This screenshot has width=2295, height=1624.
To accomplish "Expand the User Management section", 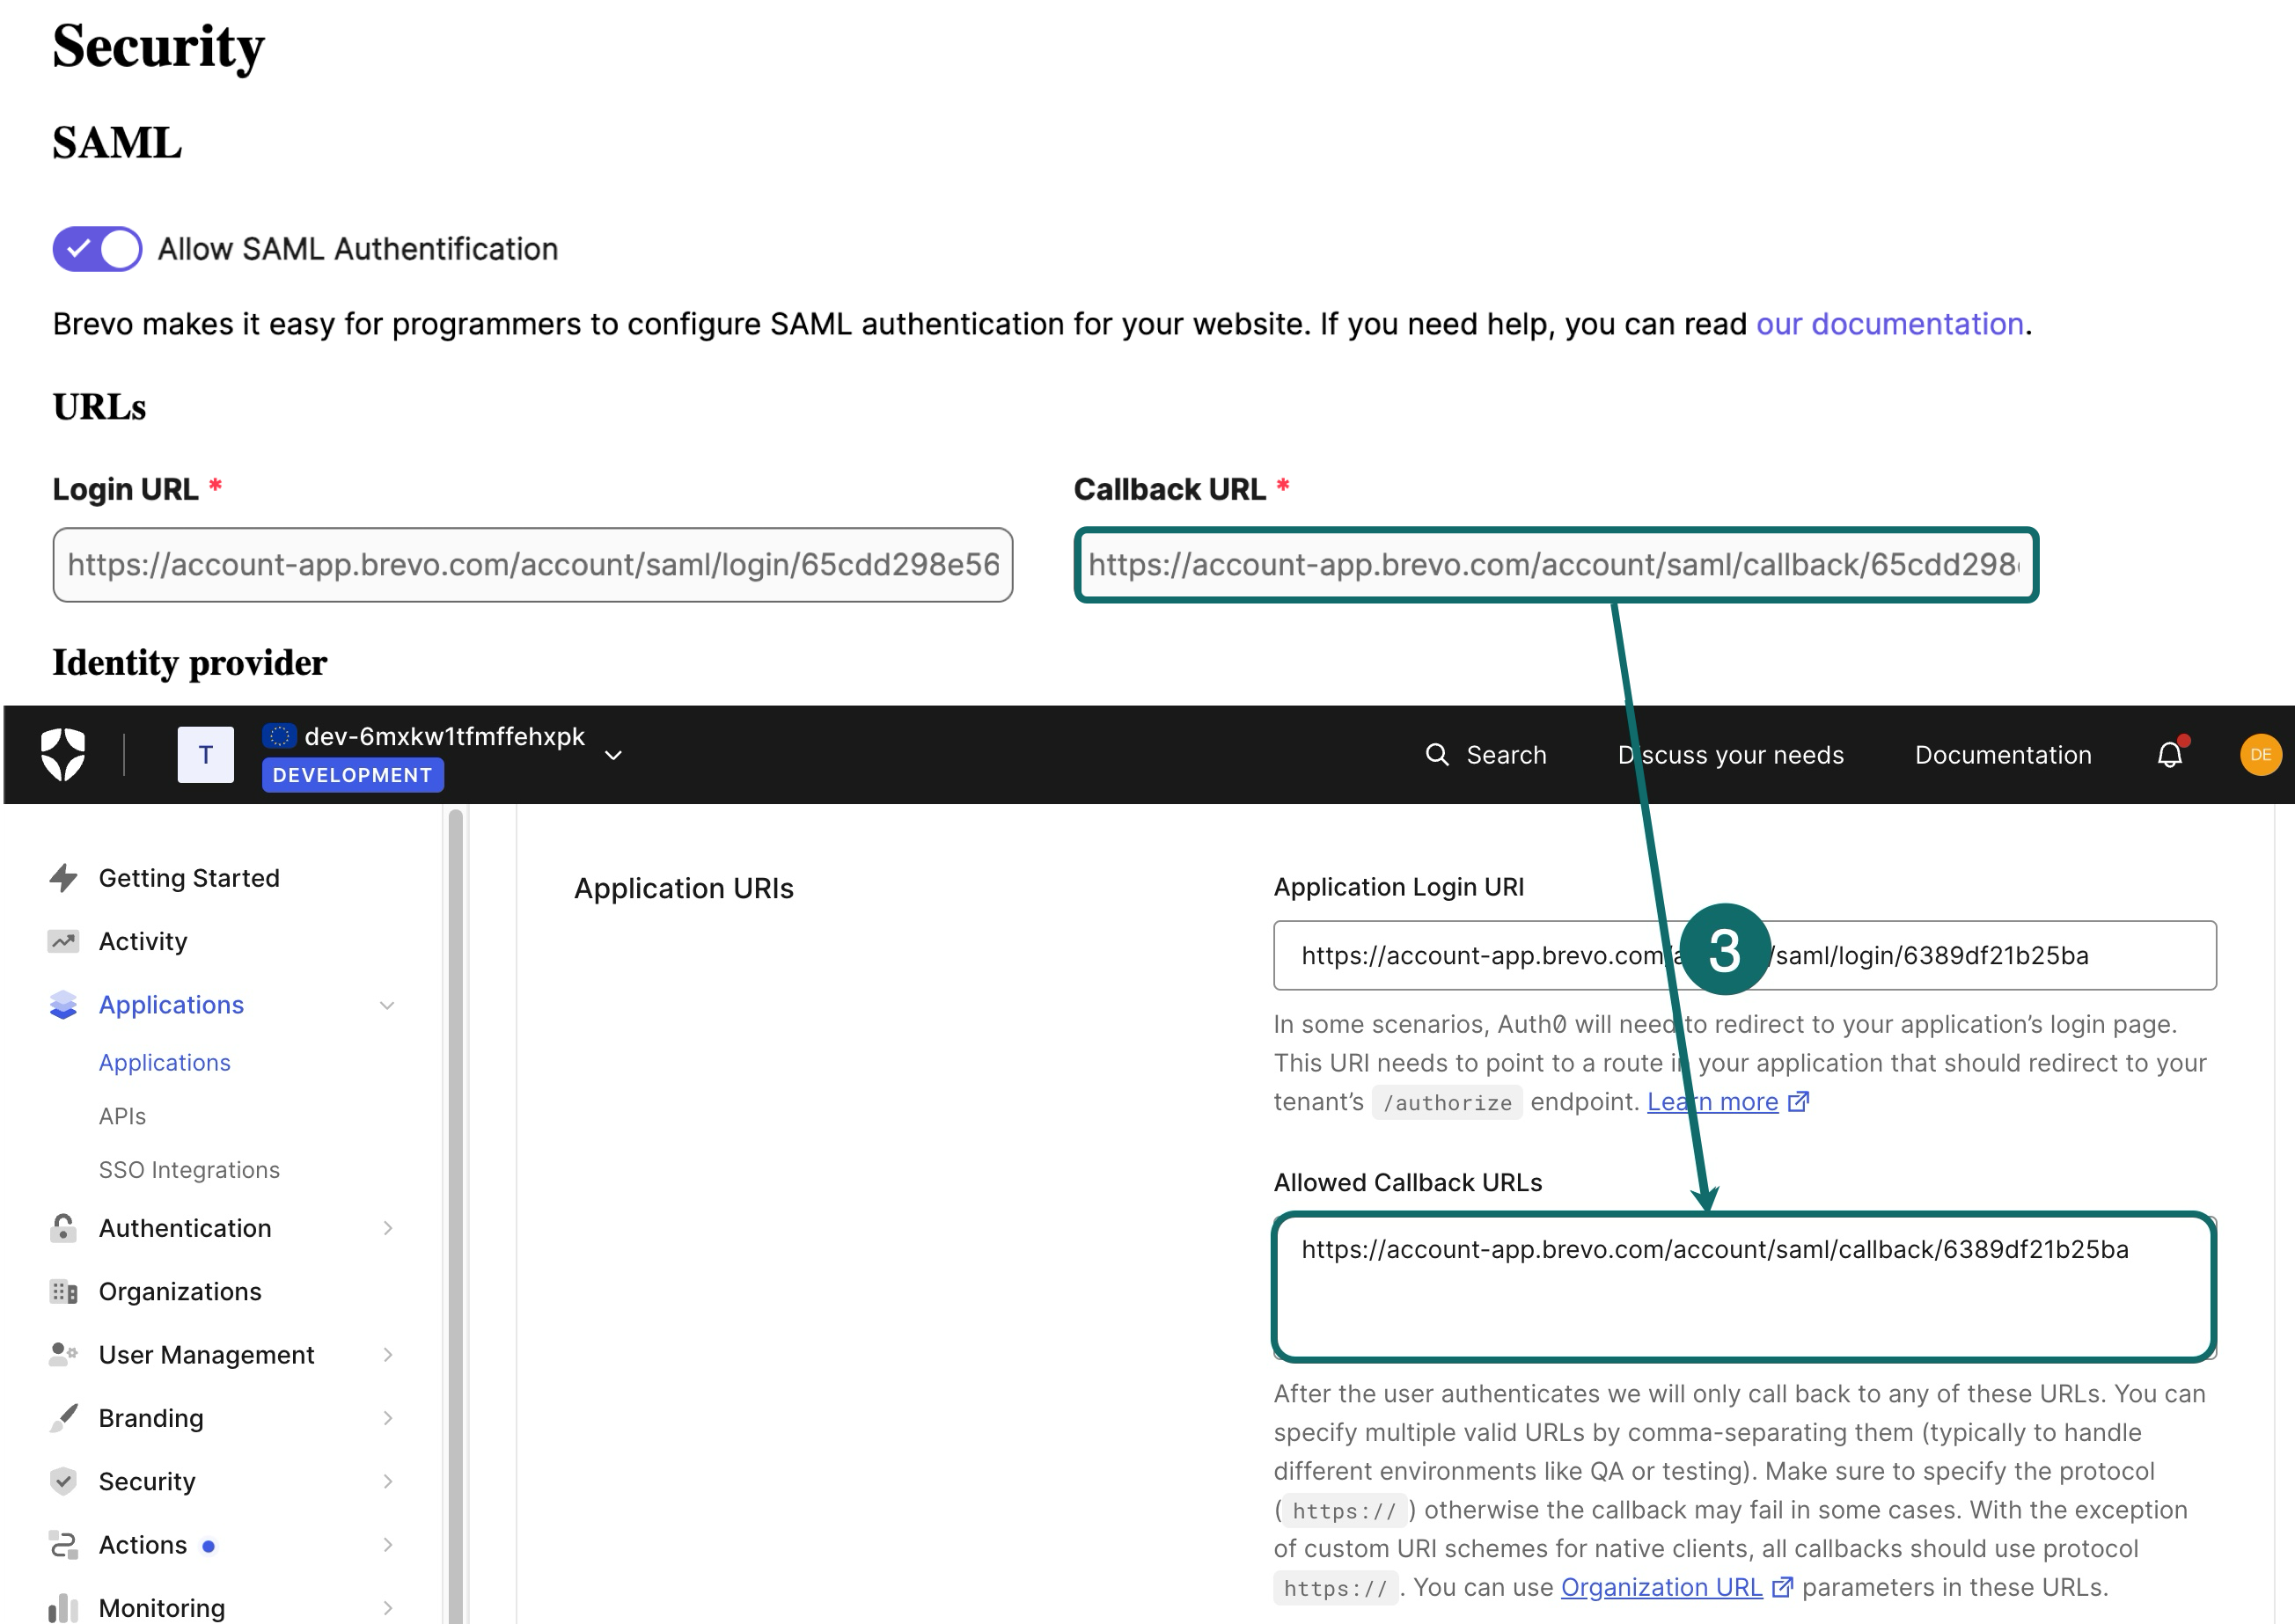I will pos(388,1355).
